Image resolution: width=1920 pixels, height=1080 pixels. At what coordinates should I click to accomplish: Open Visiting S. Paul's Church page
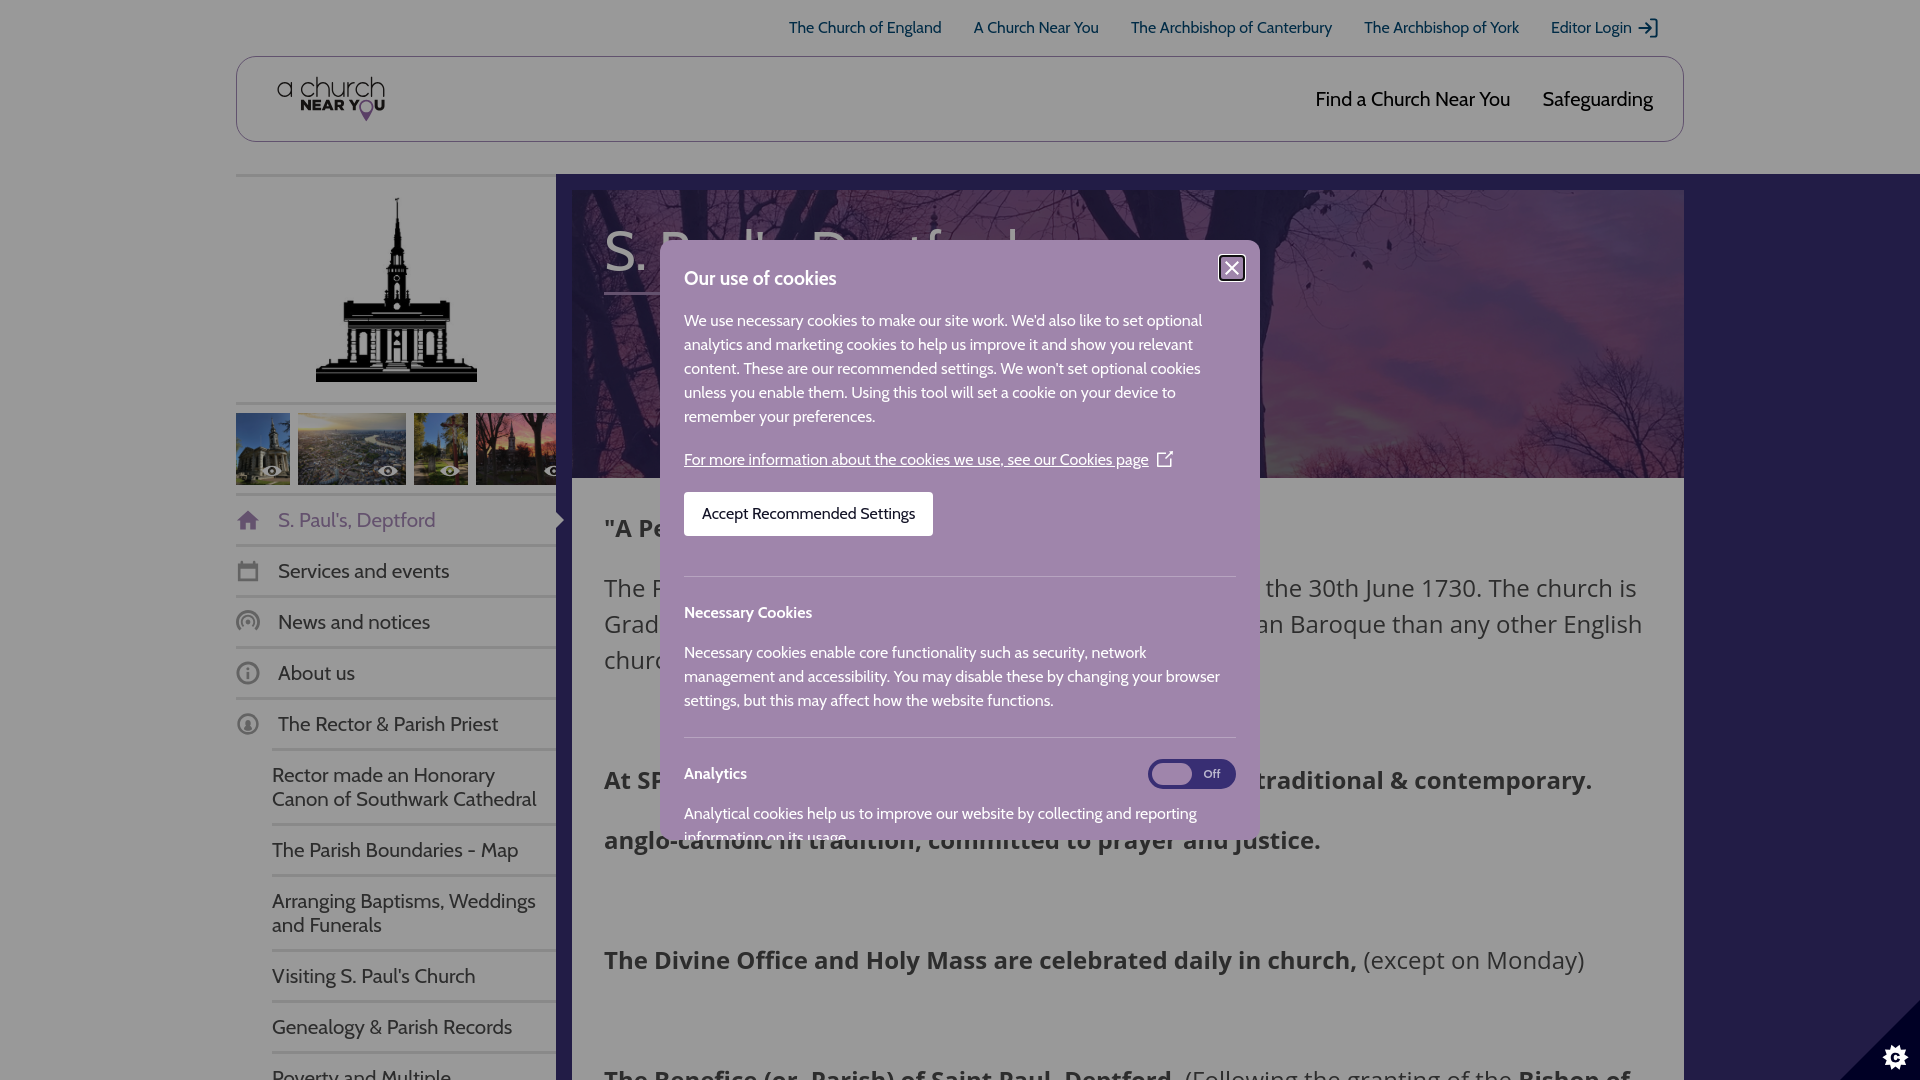[x=414, y=976]
